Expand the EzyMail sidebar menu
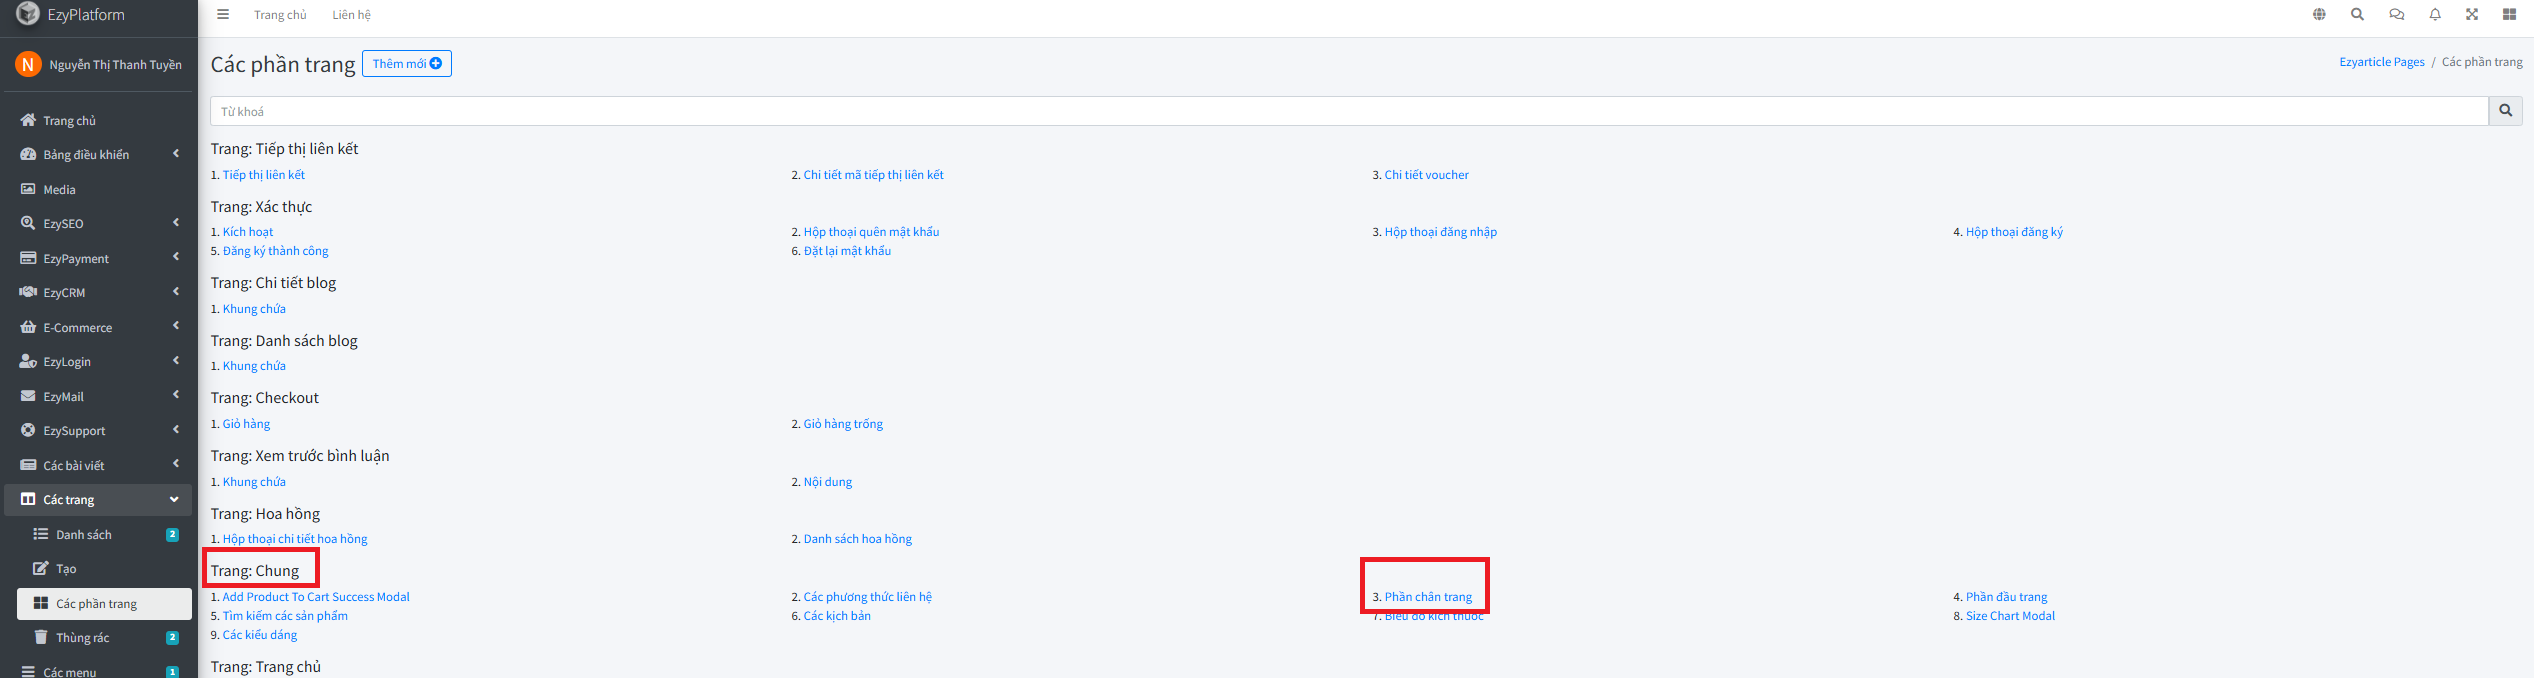Image resolution: width=2534 pixels, height=678 pixels. coord(98,397)
